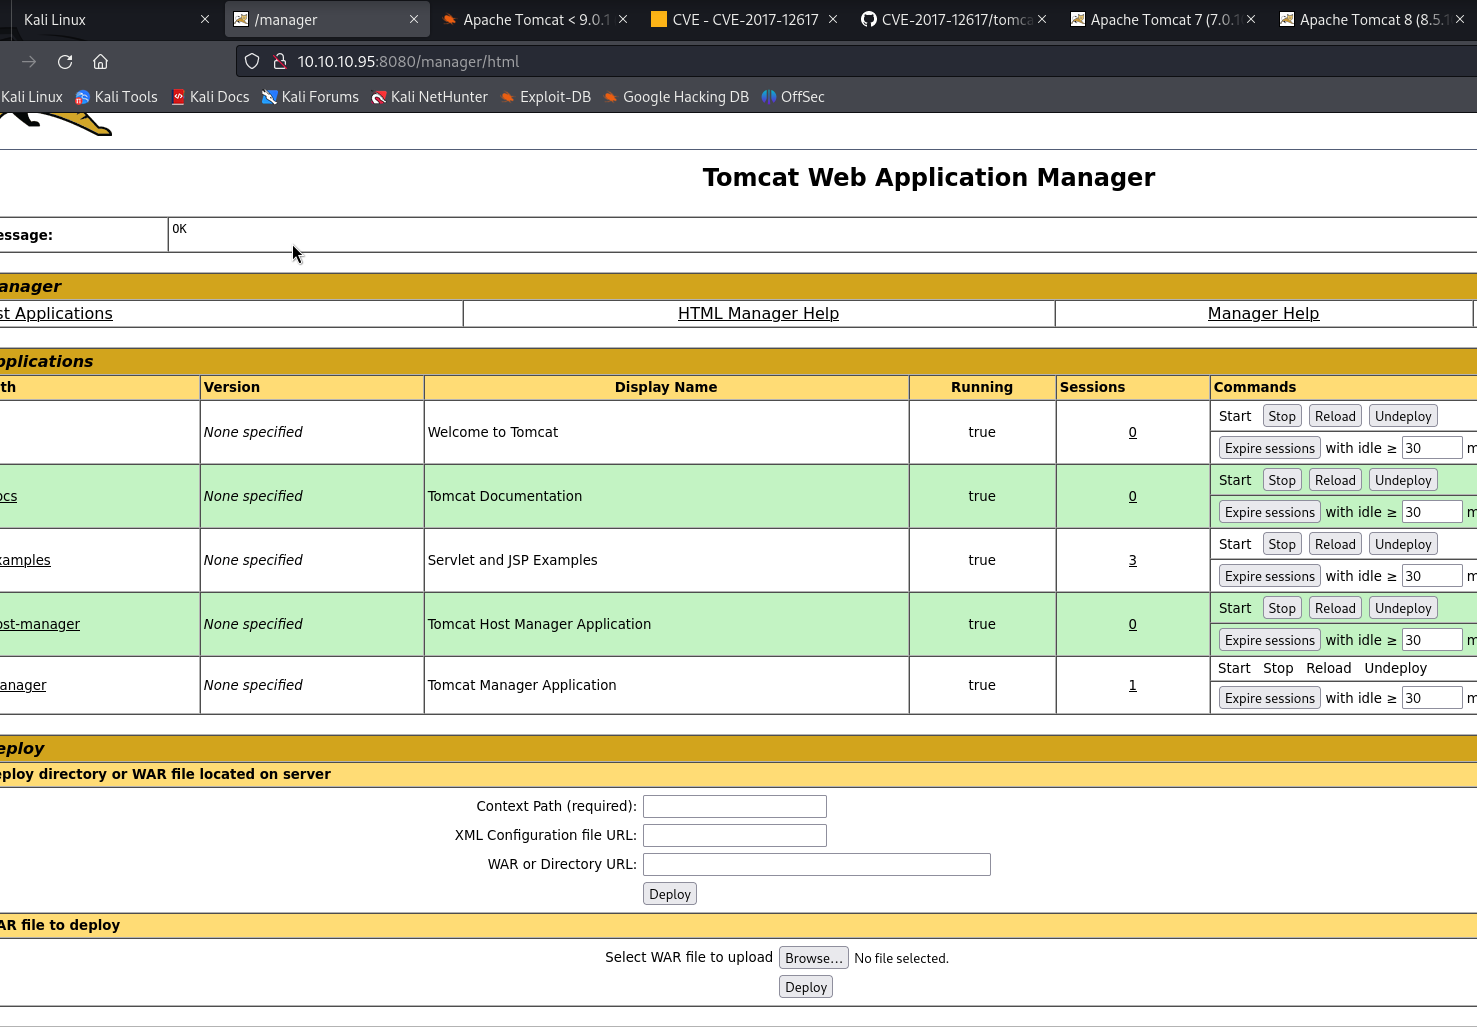Click the forward navigation arrow
This screenshot has height=1027, width=1477.
[x=29, y=62]
